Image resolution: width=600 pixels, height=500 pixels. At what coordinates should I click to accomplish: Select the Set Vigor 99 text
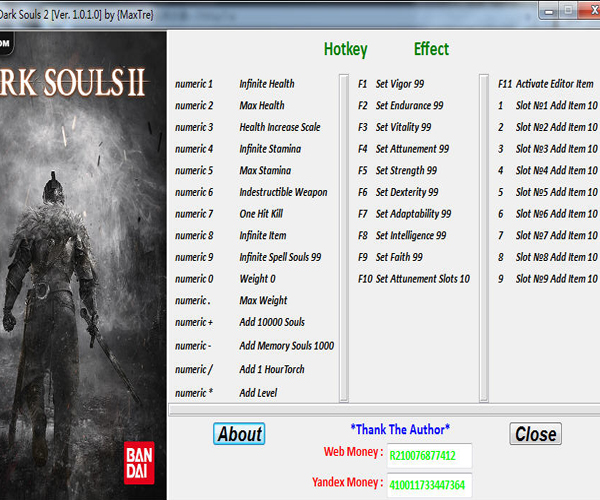(x=400, y=84)
